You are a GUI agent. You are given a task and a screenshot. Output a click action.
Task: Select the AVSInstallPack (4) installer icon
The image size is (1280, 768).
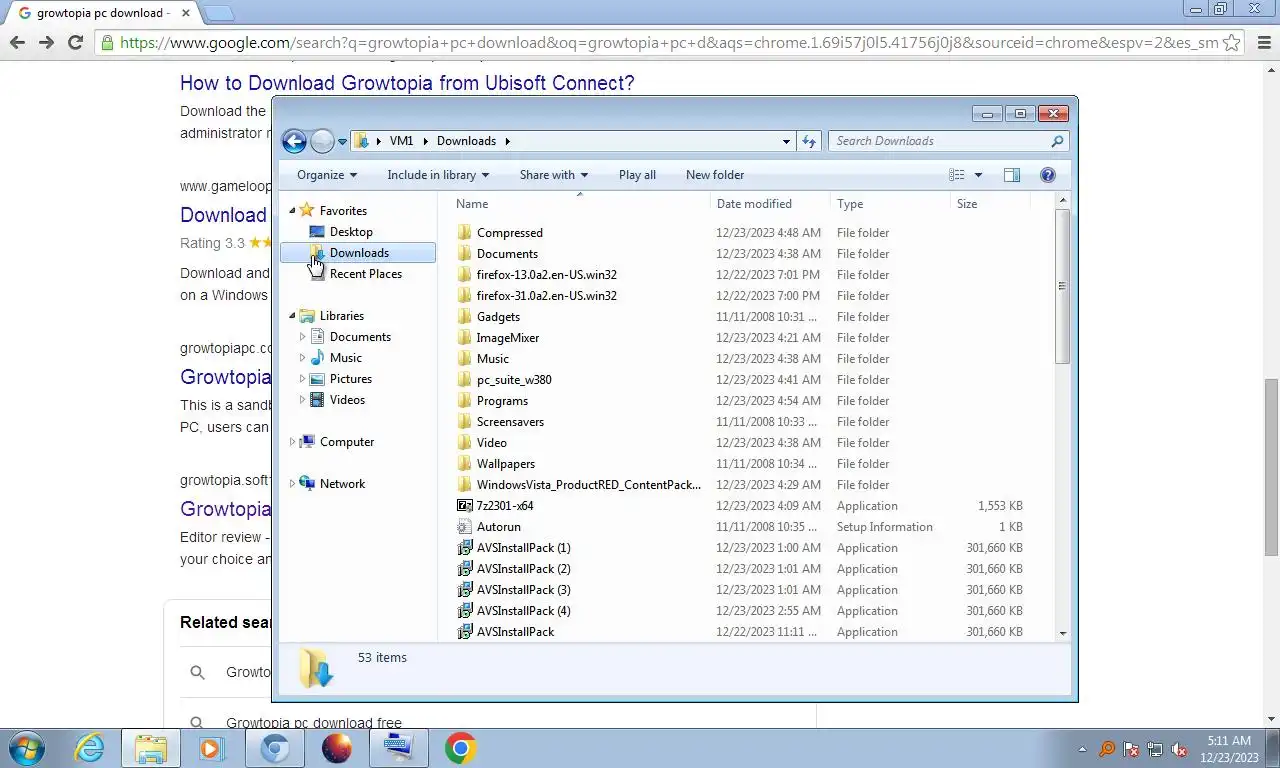(x=464, y=611)
